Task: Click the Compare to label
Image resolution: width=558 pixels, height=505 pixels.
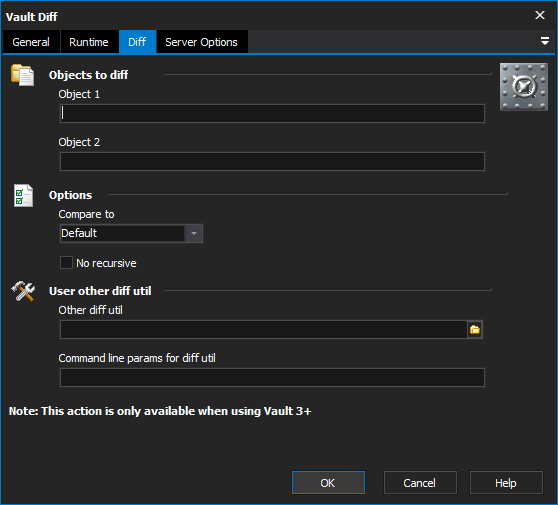Action: pyautogui.click(x=86, y=214)
